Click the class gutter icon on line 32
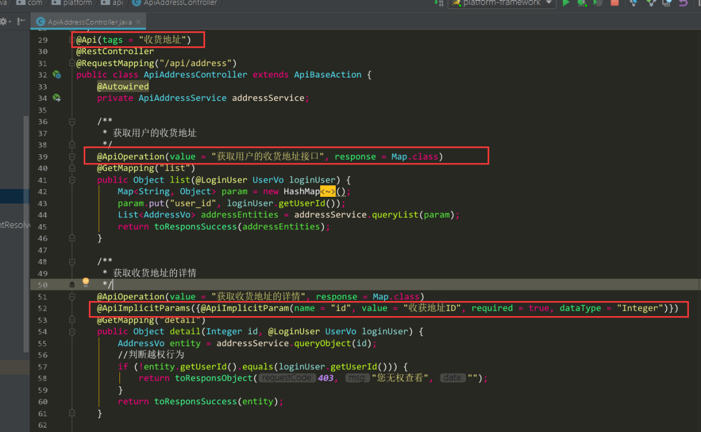 click(x=57, y=74)
